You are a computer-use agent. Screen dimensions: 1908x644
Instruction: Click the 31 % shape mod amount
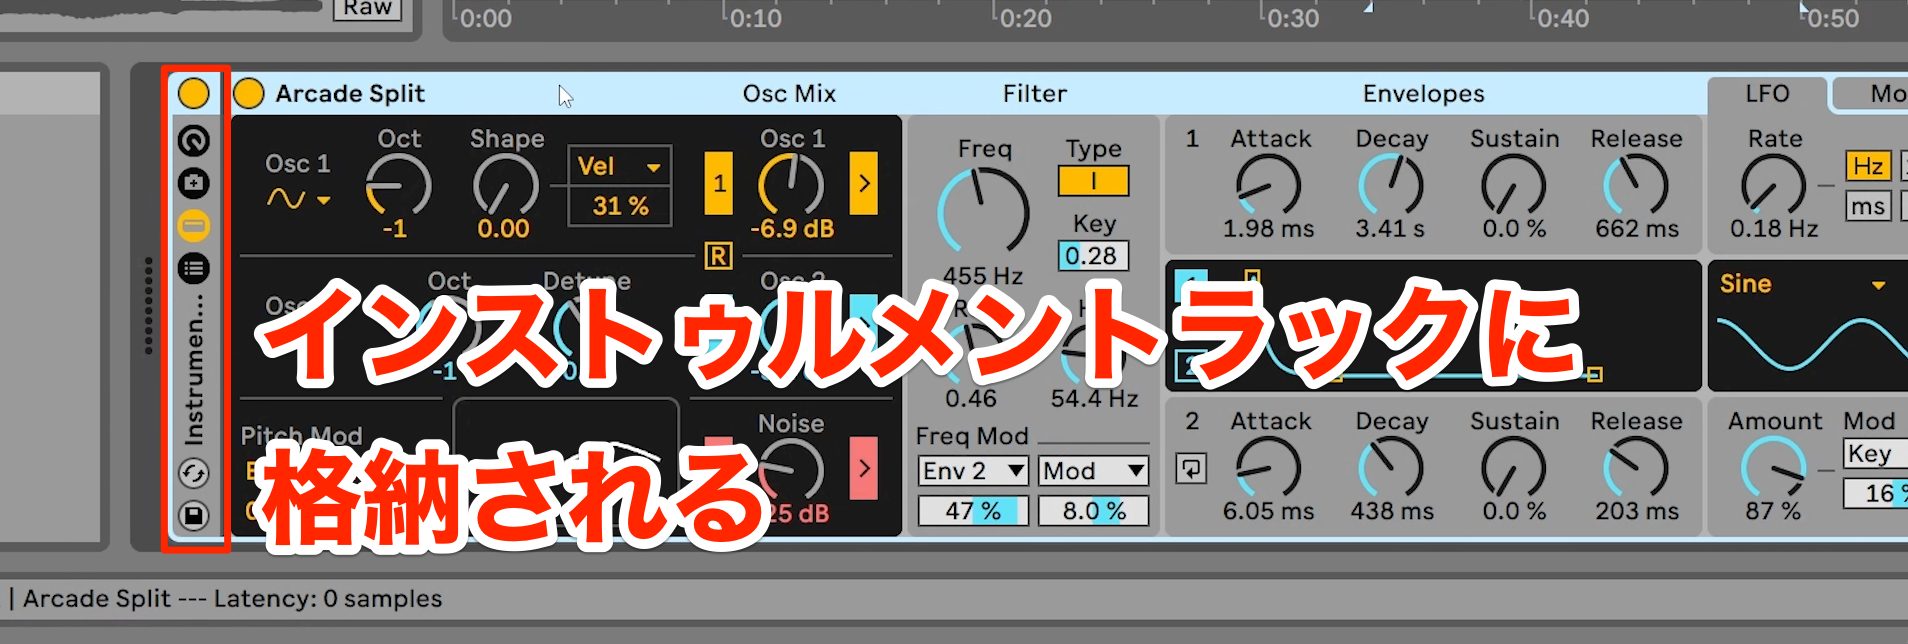click(620, 206)
